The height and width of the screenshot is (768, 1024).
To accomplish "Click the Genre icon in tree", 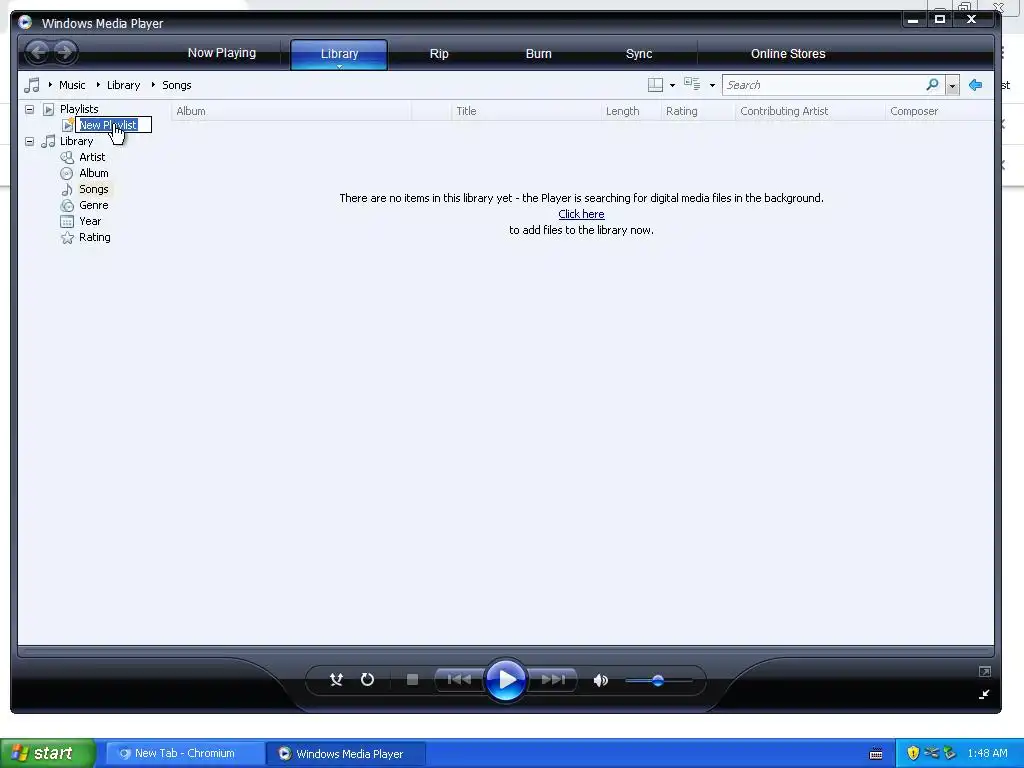I will (67, 205).
